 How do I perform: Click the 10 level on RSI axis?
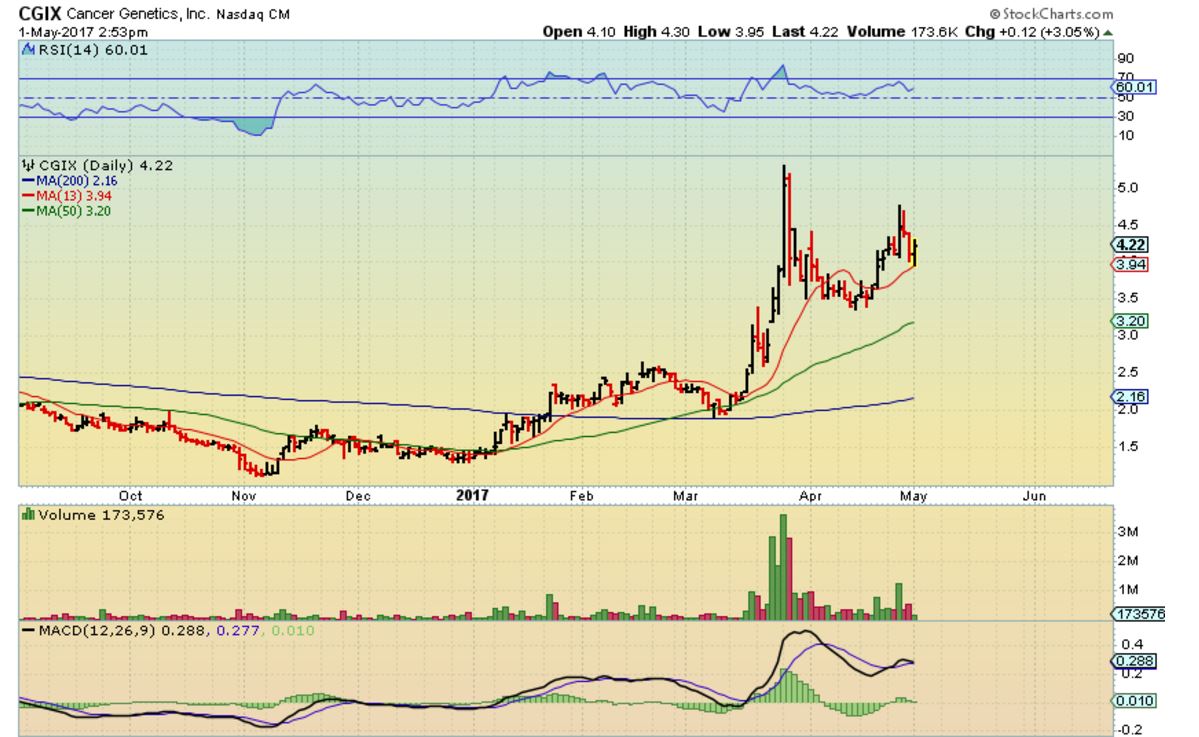tap(1126, 136)
